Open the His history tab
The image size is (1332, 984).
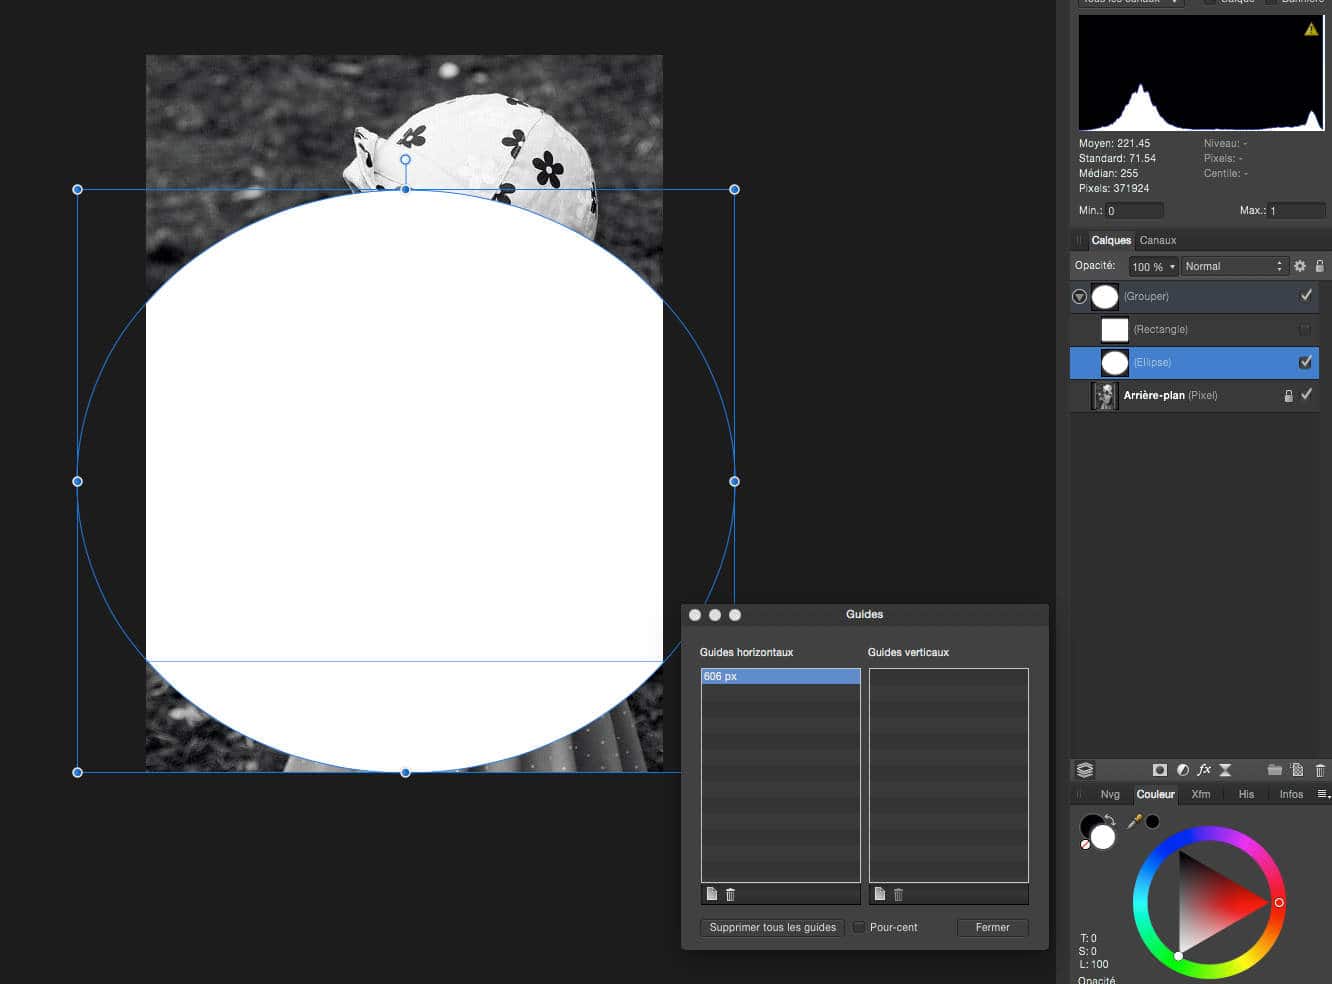tap(1246, 794)
